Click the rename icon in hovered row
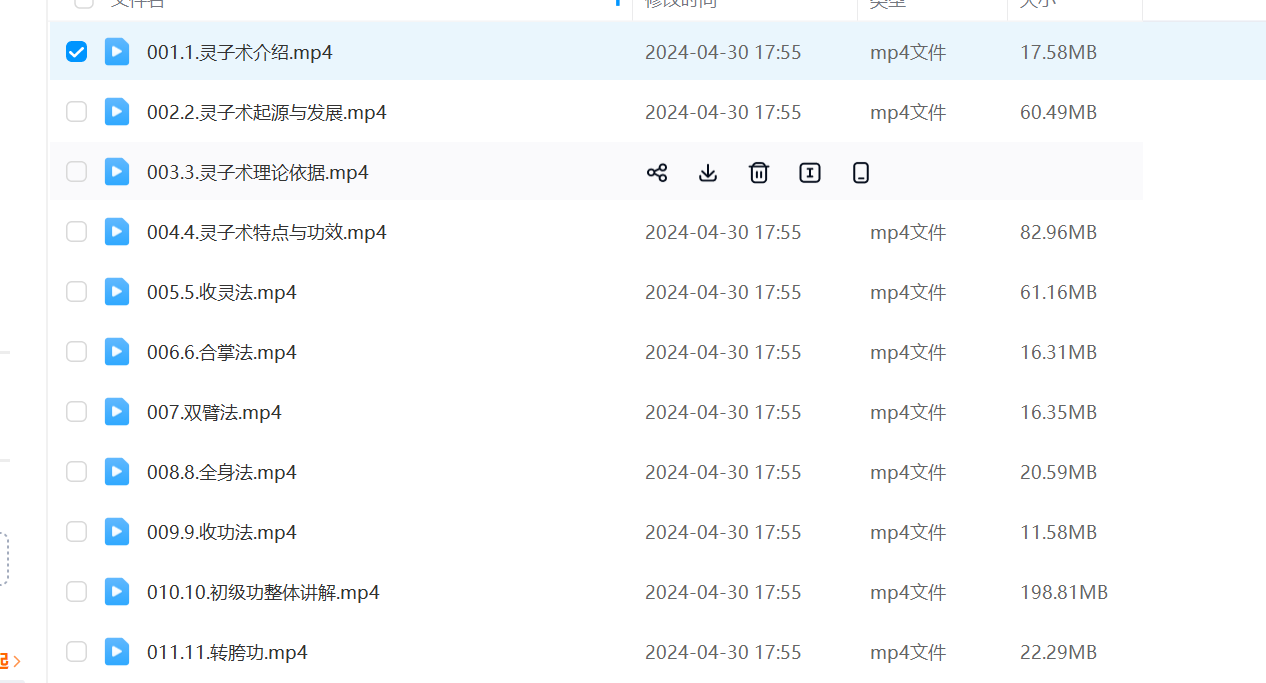The height and width of the screenshot is (683, 1266). [810, 173]
